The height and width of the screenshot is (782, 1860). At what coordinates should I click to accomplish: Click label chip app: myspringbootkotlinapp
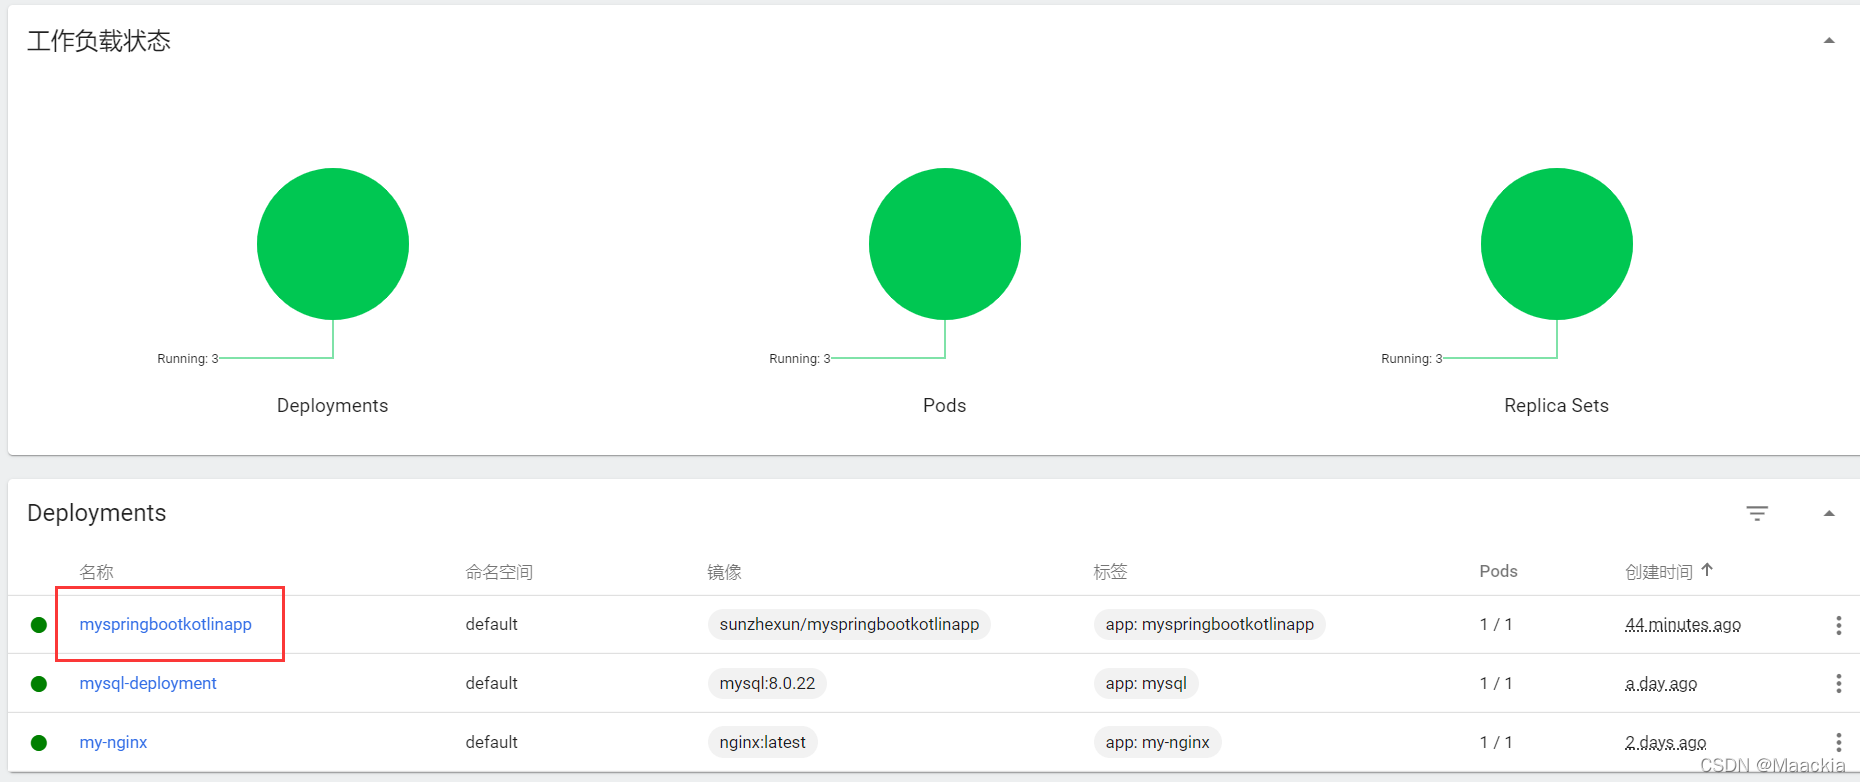(1210, 624)
